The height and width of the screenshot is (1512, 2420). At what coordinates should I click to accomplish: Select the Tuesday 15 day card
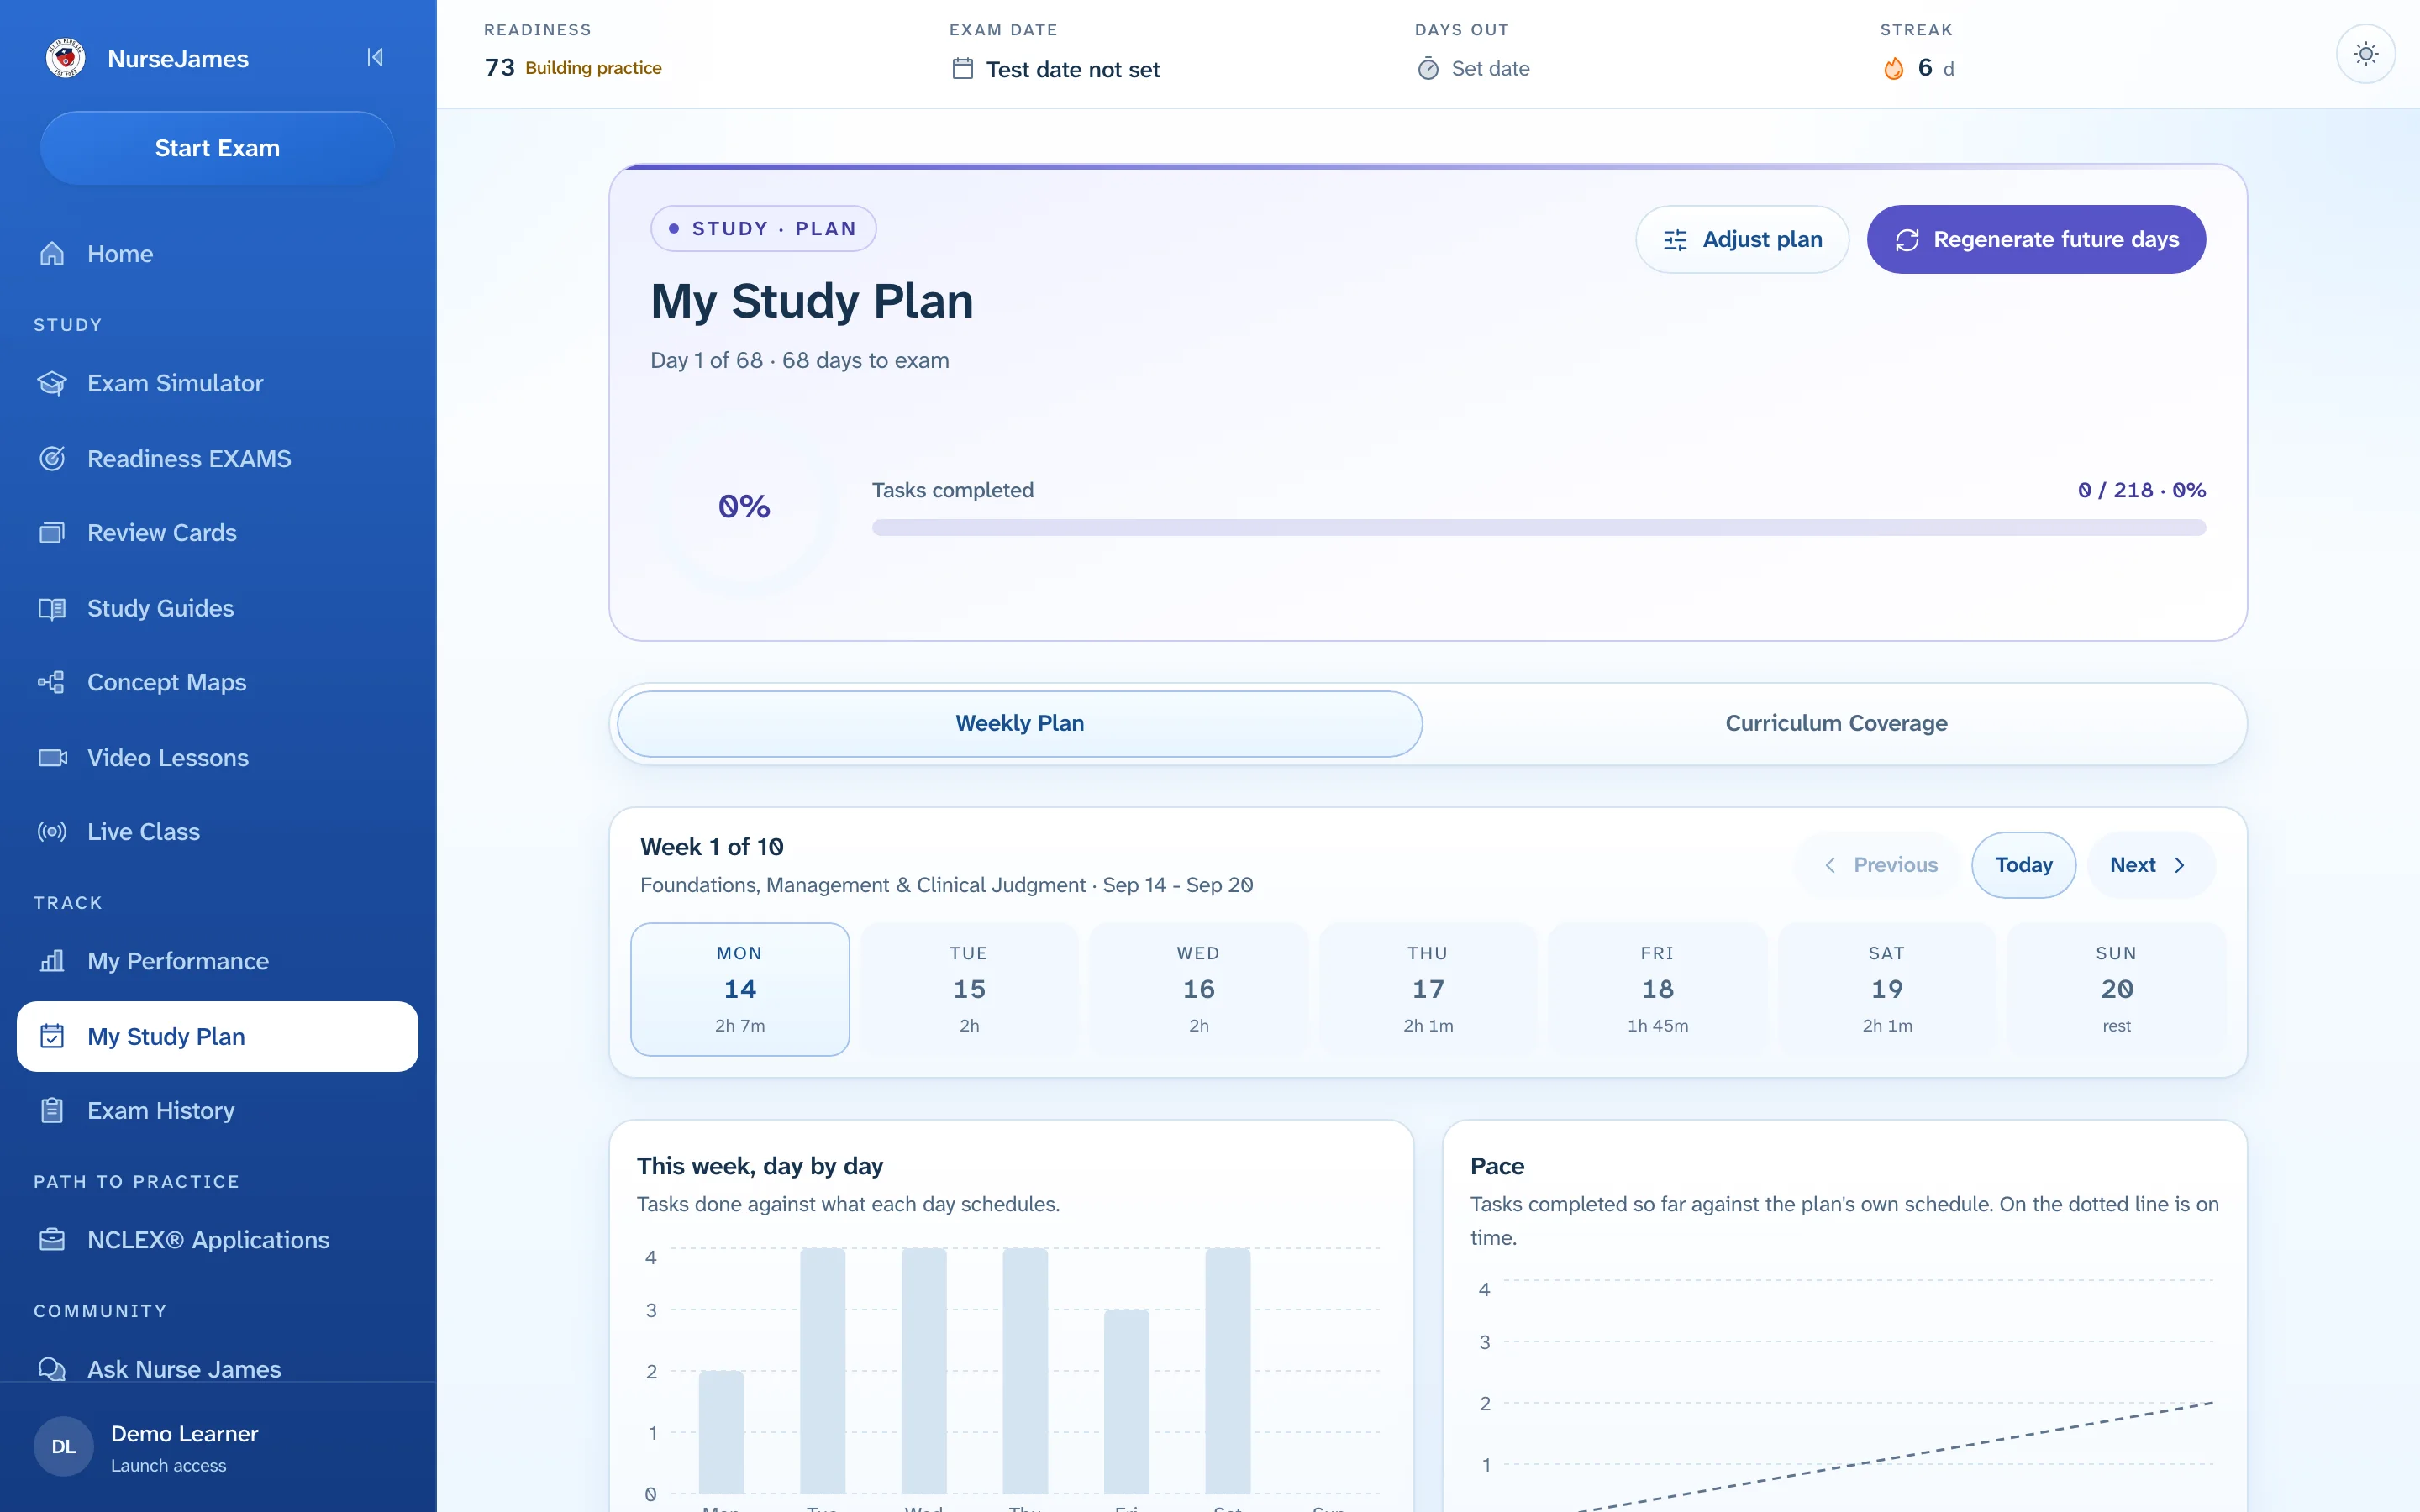coord(969,989)
